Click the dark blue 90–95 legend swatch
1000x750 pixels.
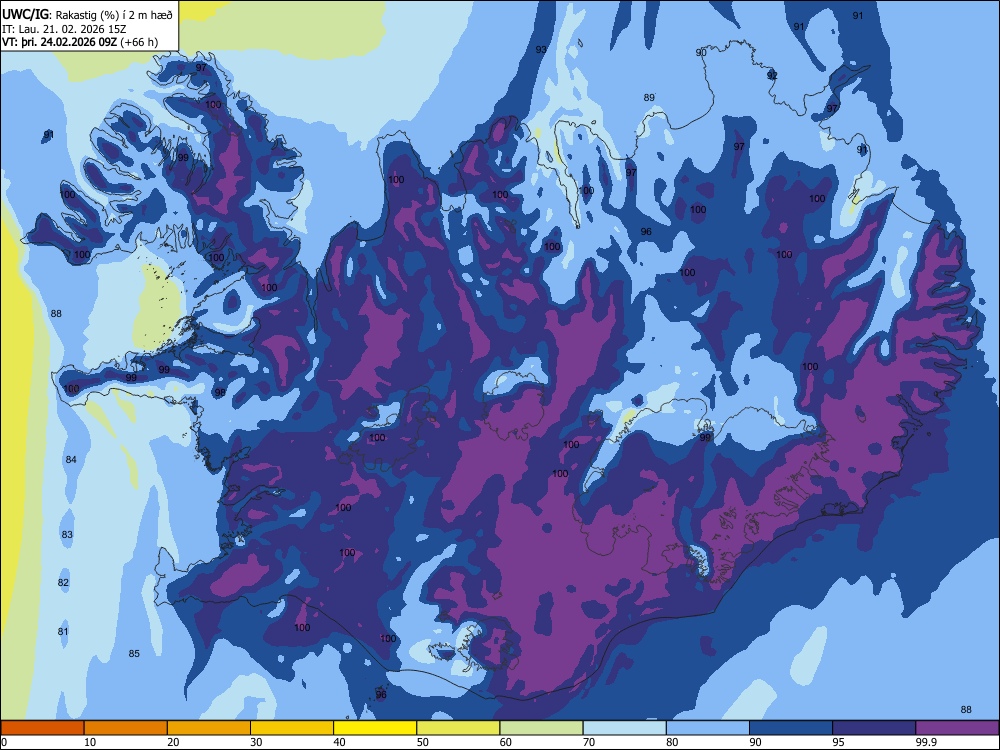pyautogui.click(x=791, y=728)
